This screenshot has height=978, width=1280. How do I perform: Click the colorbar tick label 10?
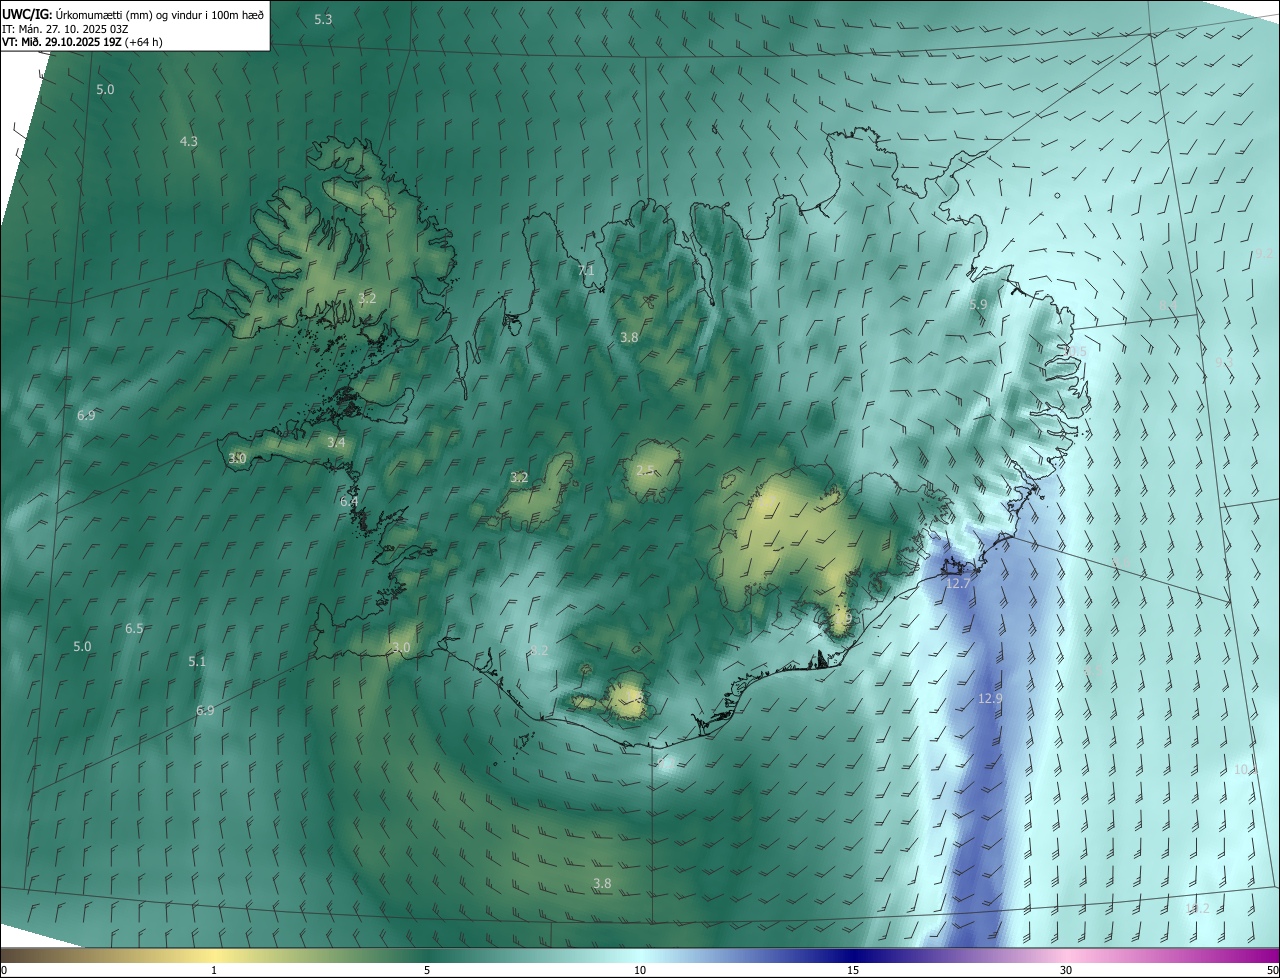coord(640,971)
